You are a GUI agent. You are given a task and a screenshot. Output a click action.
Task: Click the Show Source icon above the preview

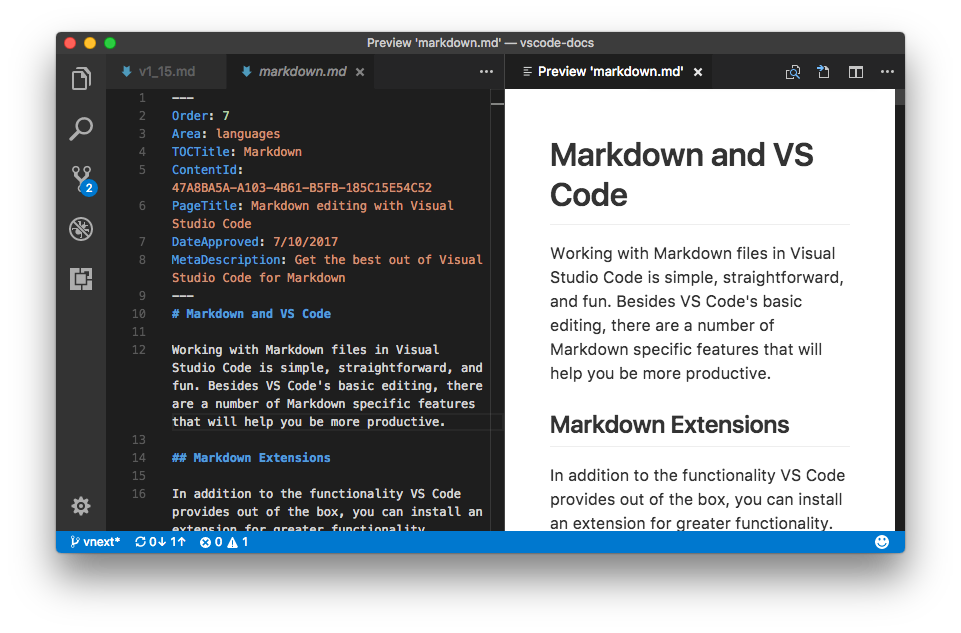(x=823, y=72)
